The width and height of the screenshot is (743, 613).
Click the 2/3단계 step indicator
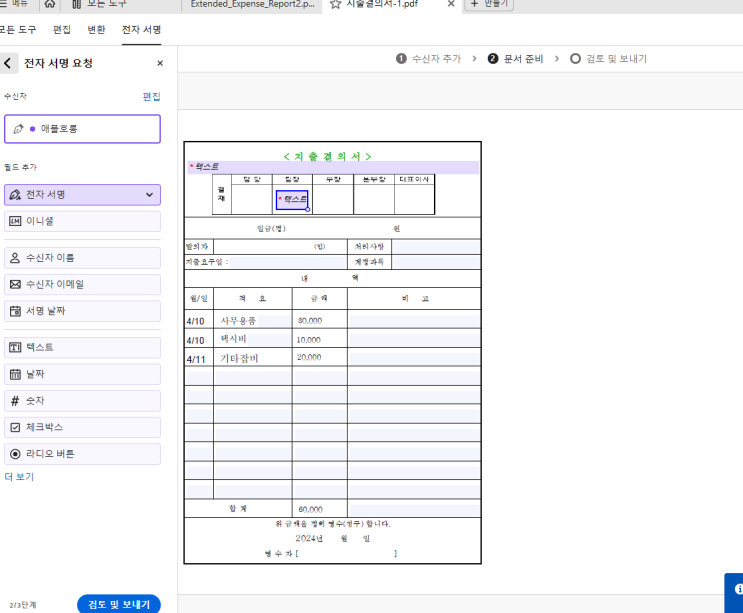23,605
